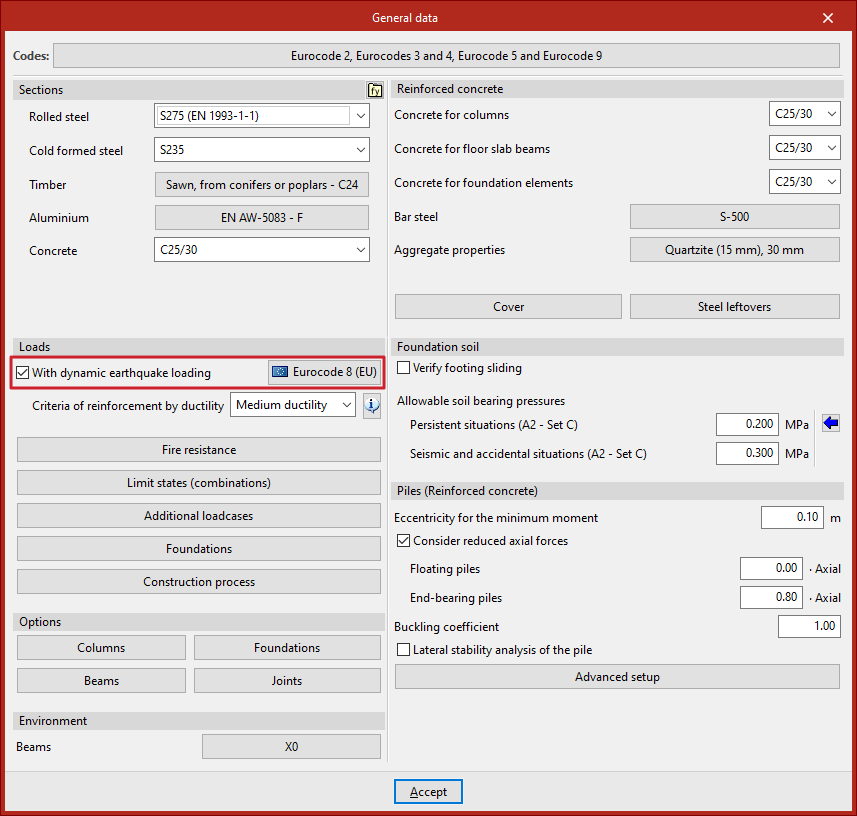The image size is (857, 816).
Task: Uncheck Consider reduced axial forces
Action: tap(403, 541)
